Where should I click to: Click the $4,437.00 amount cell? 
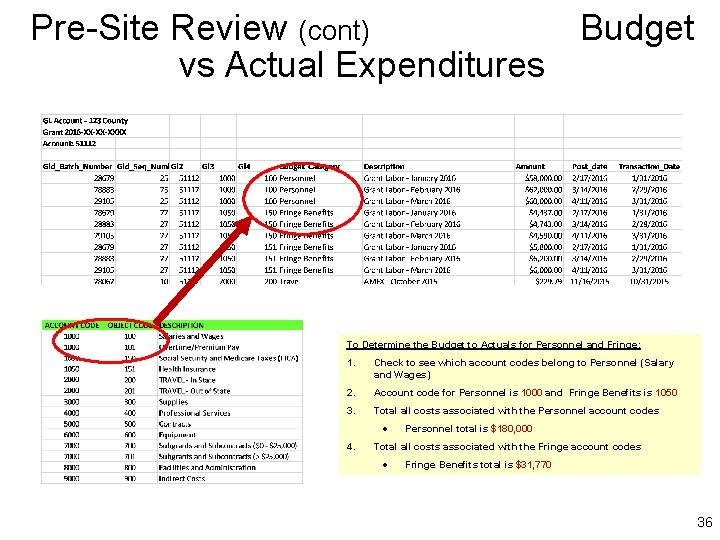pos(546,213)
